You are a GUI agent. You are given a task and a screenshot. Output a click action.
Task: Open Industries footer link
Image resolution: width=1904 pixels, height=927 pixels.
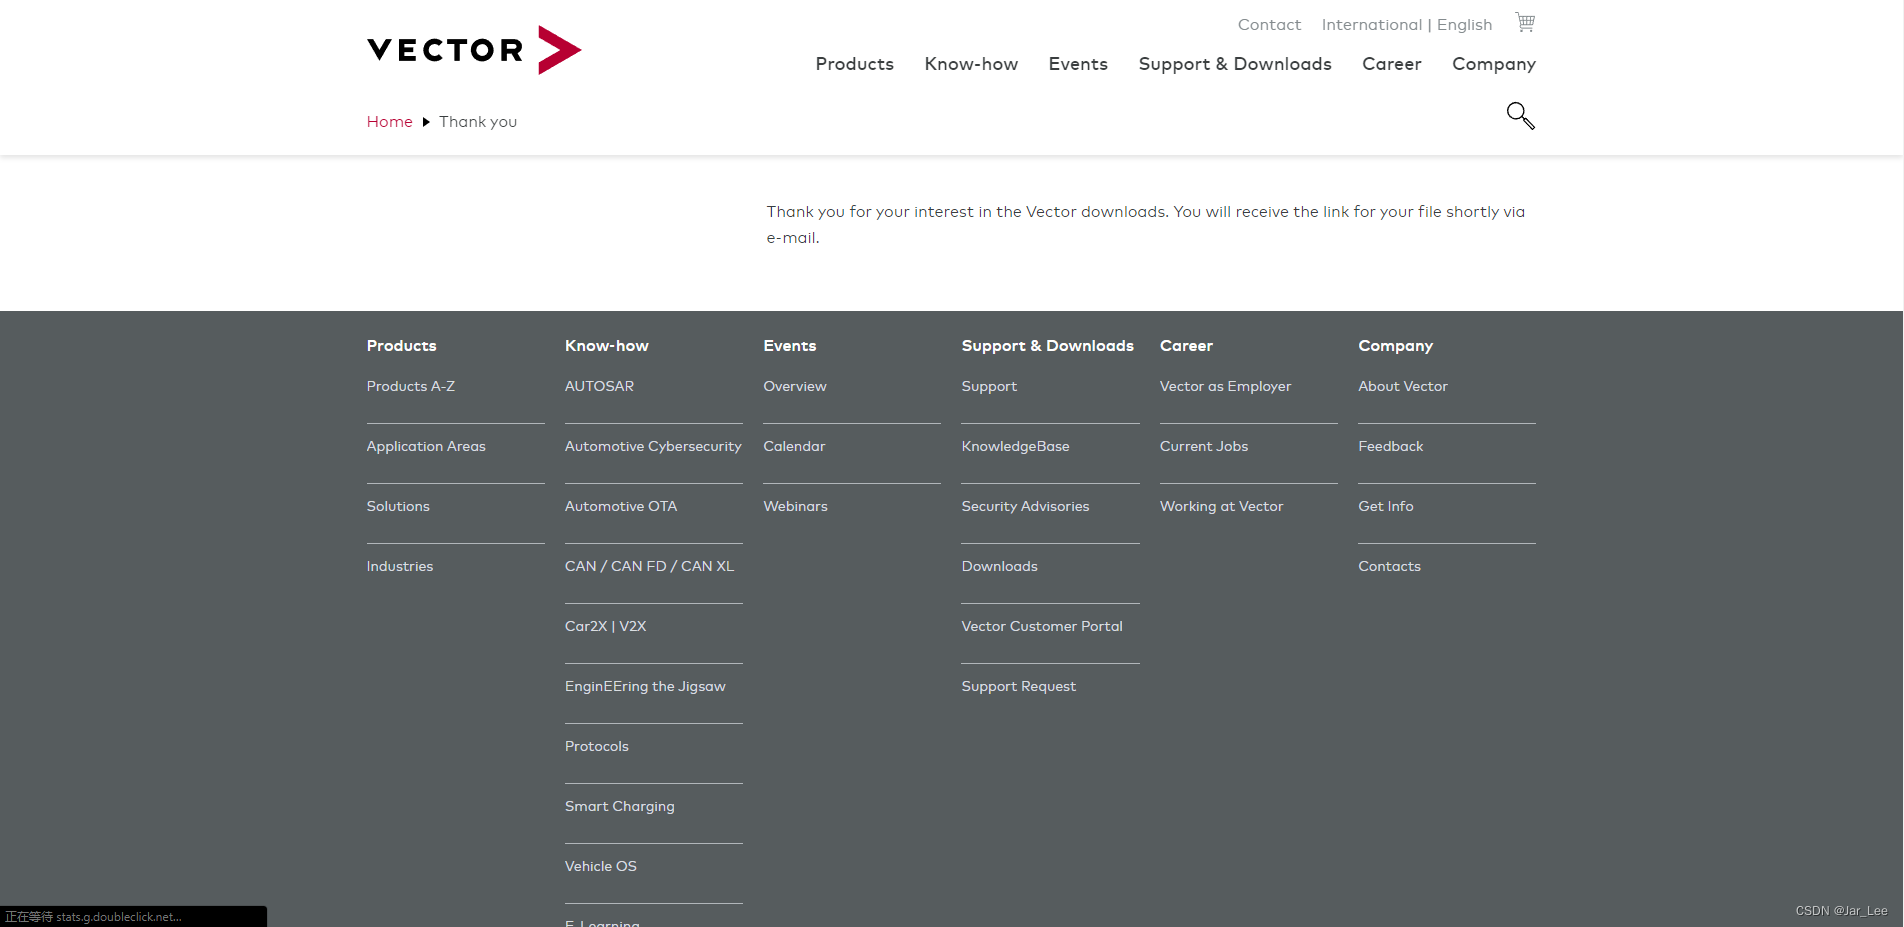click(400, 566)
